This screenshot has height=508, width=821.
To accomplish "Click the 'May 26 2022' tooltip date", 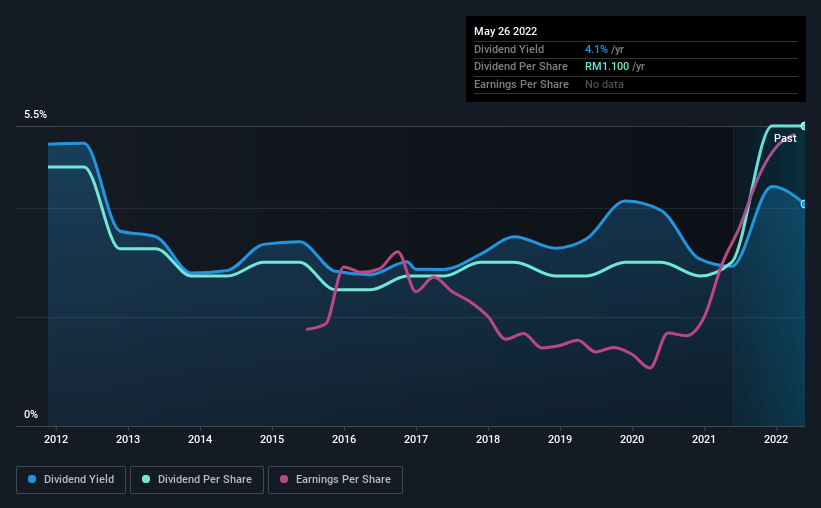I will pyautogui.click(x=504, y=29).
